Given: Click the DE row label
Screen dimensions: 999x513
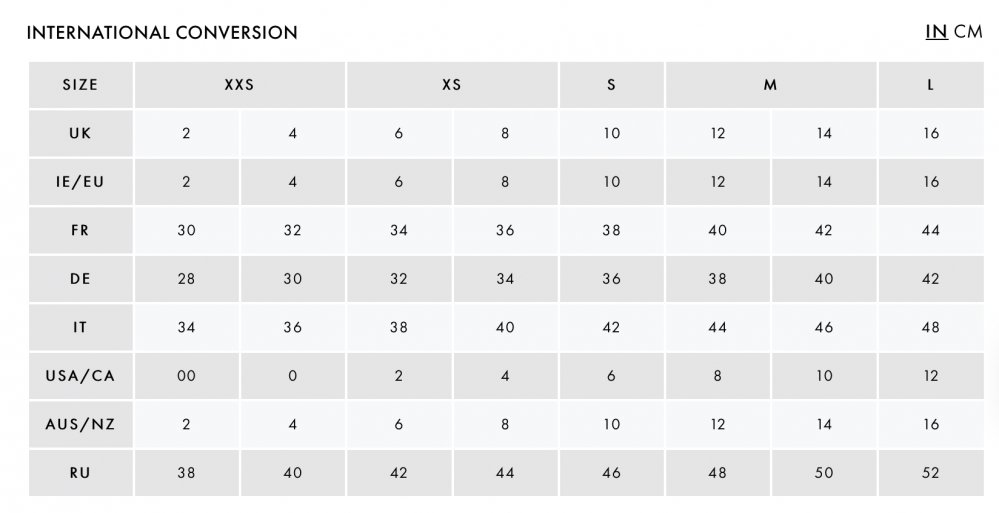Looking at the screenshot, I should point(80,279).
